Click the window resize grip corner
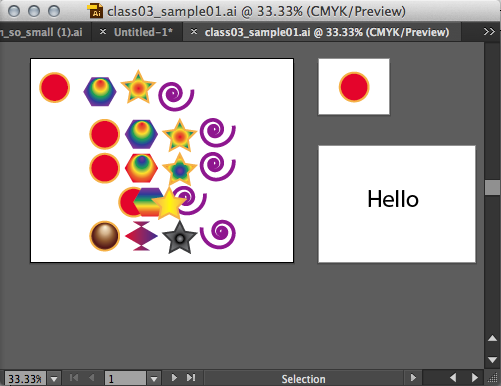Viewport: 501px width, 386px height. click(492, 378)
